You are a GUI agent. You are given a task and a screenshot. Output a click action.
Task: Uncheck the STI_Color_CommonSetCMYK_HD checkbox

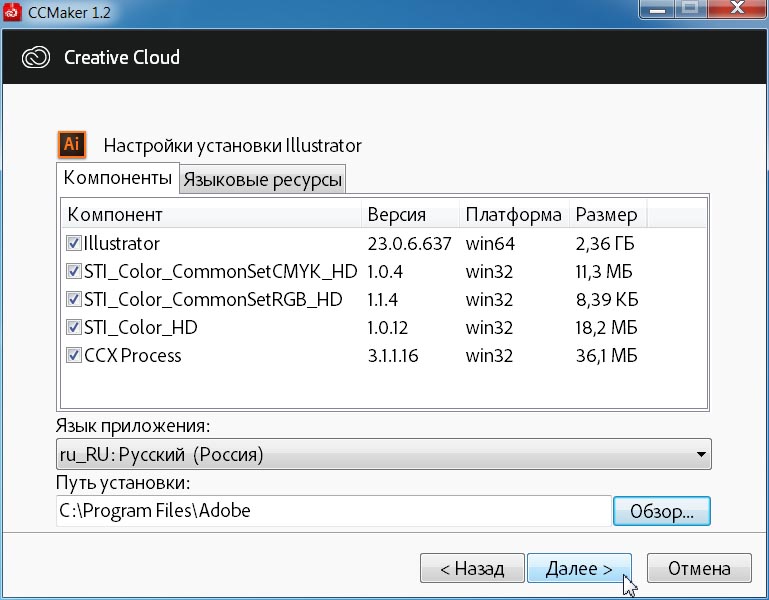coord(74,271)
